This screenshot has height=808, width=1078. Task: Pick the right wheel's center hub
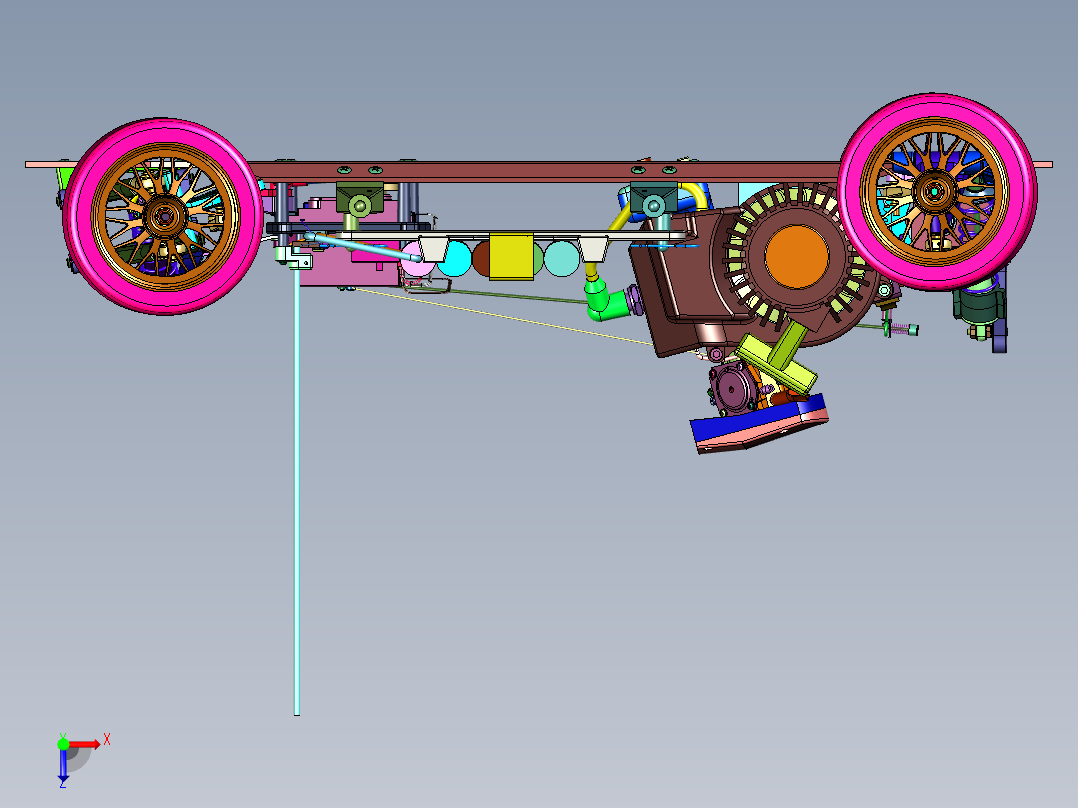(934, 193)
